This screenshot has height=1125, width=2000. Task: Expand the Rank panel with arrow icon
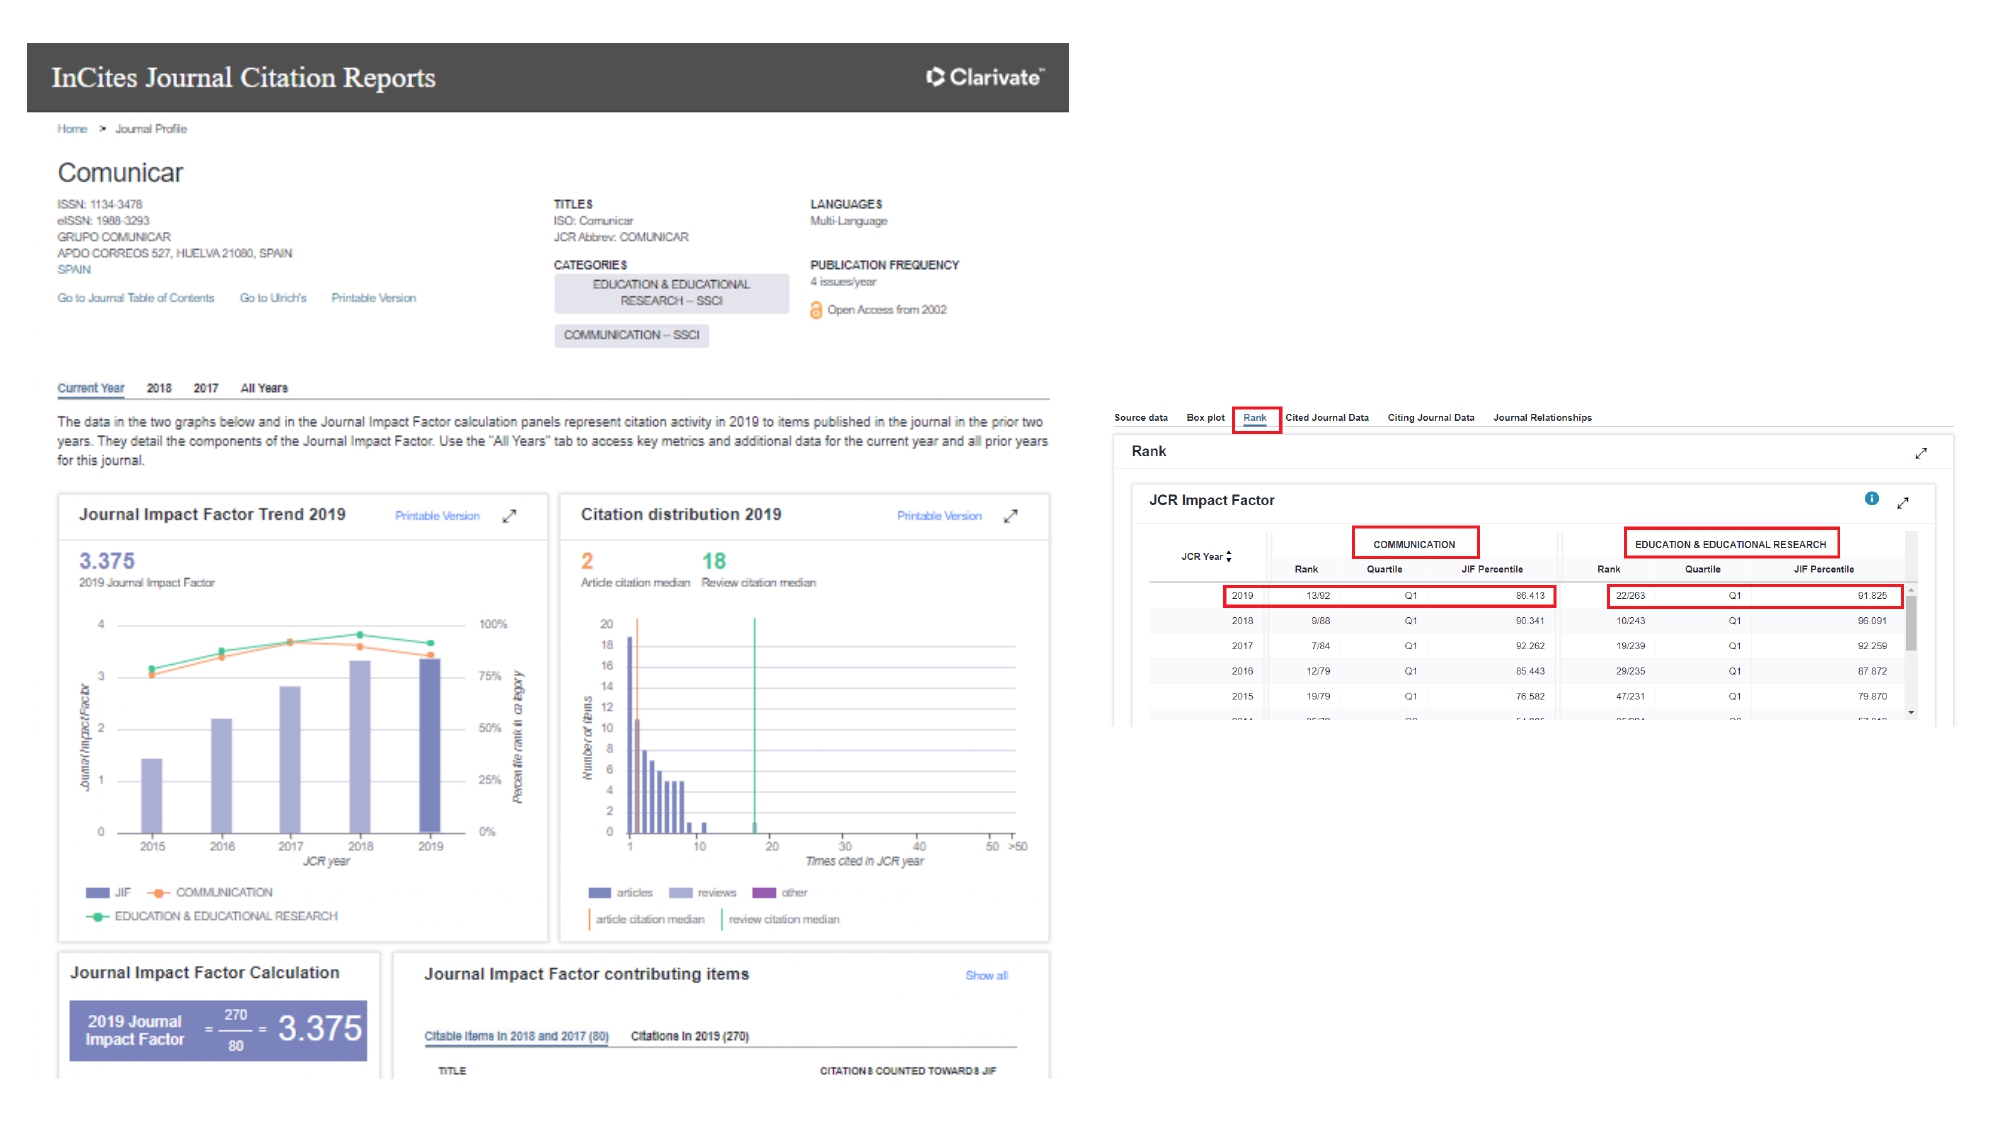(x=1920, y=453)
